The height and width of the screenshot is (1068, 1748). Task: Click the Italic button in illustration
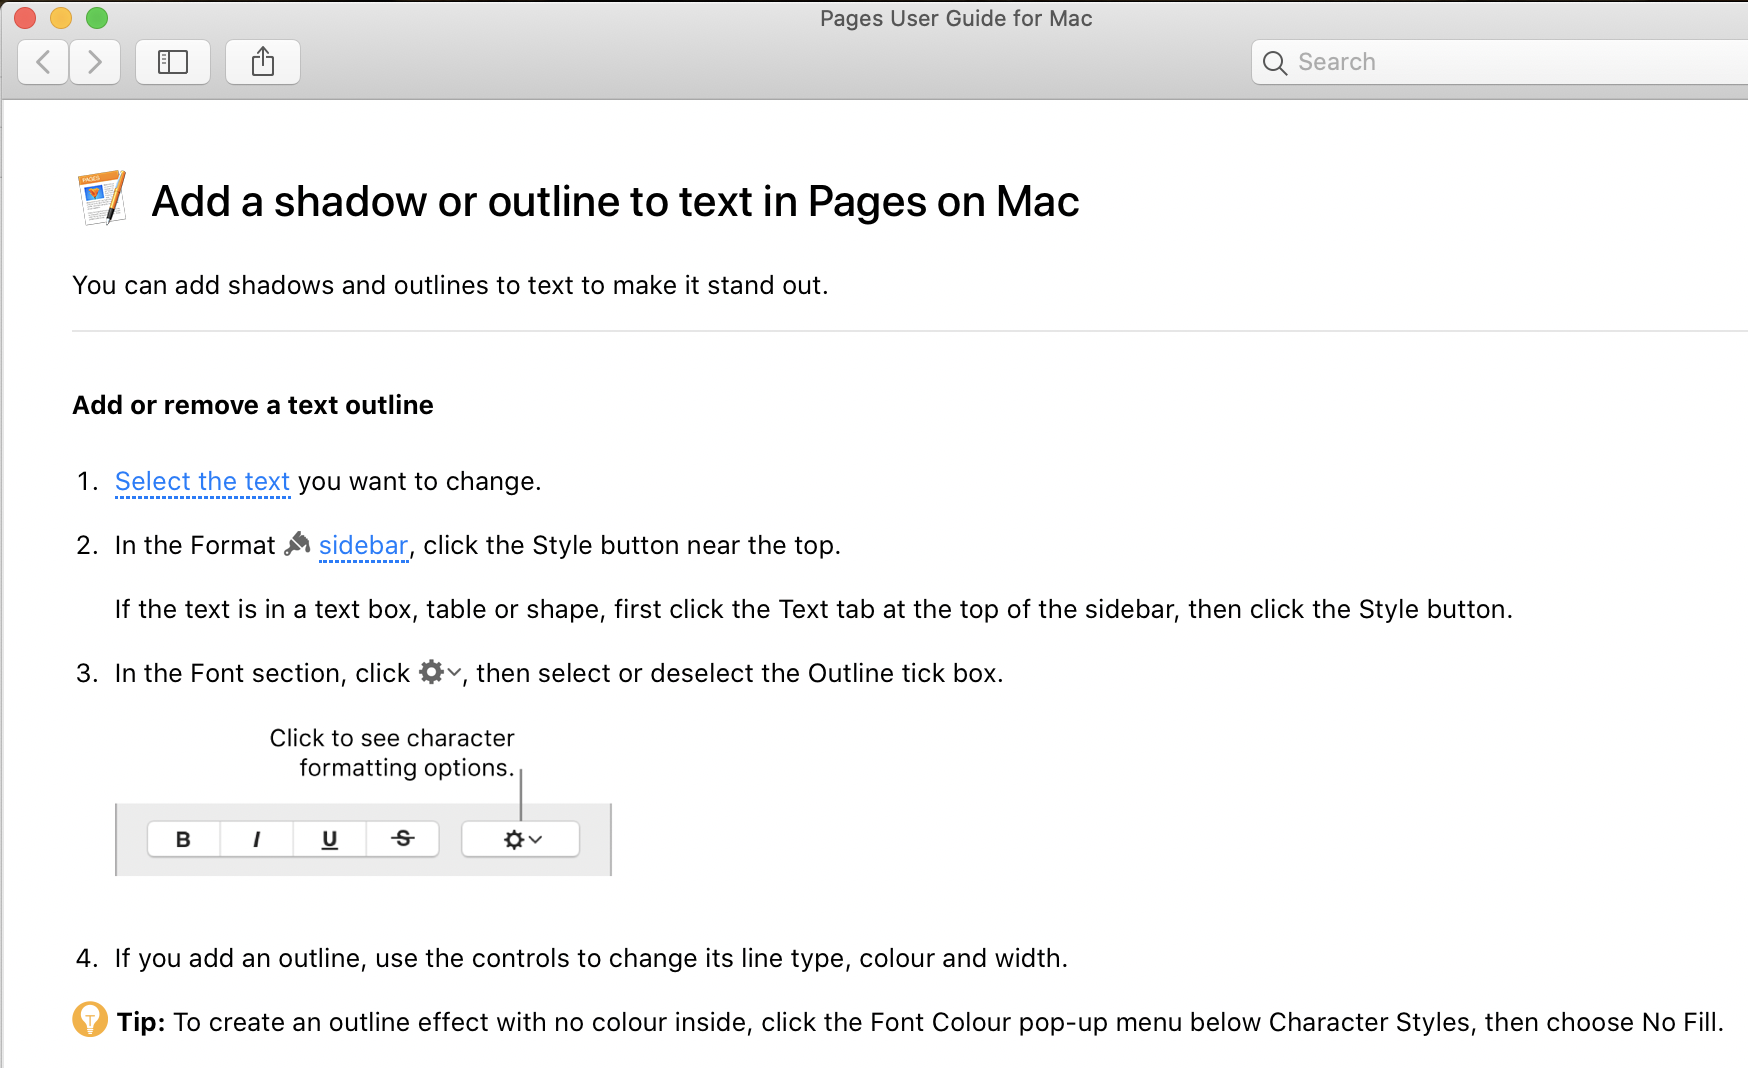click(x=257, y=839)
